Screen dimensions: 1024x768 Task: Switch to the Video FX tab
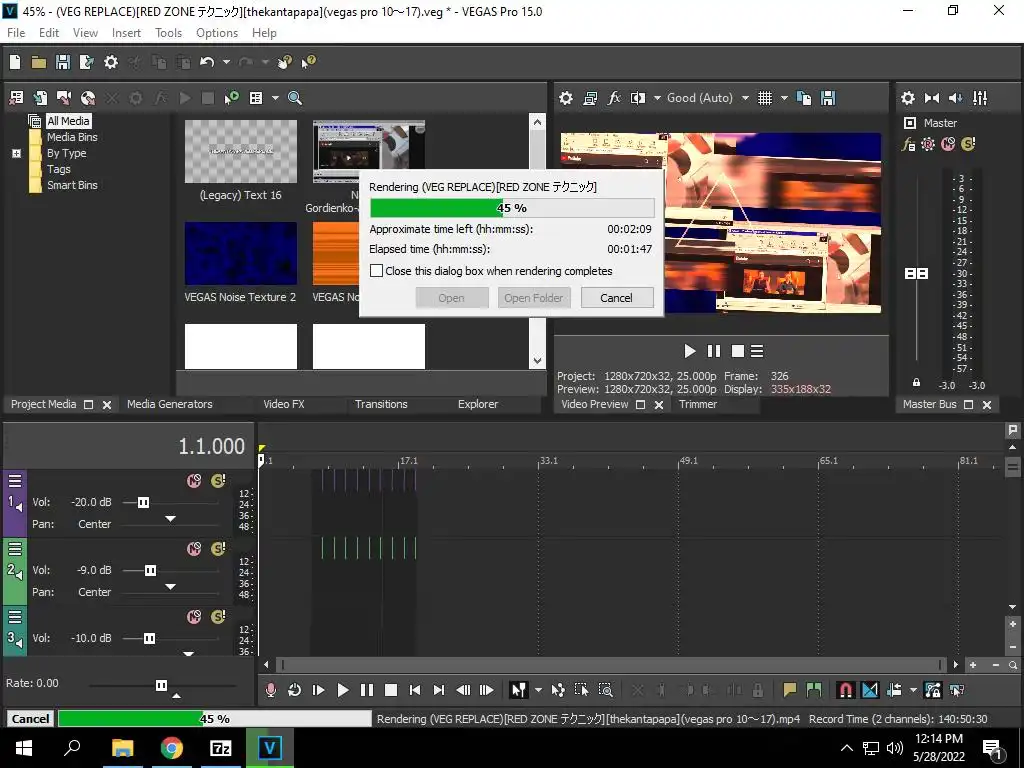coord(284,404)
